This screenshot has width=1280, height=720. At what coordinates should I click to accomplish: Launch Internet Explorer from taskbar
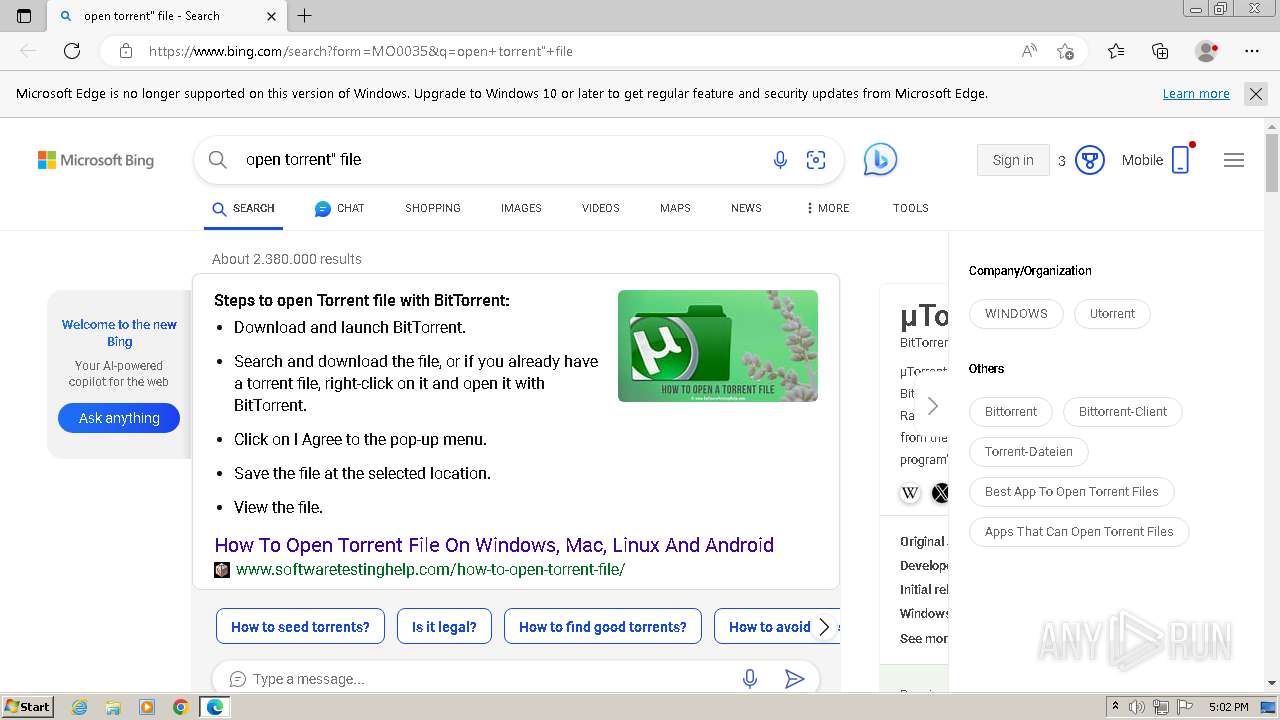(79, 707)
